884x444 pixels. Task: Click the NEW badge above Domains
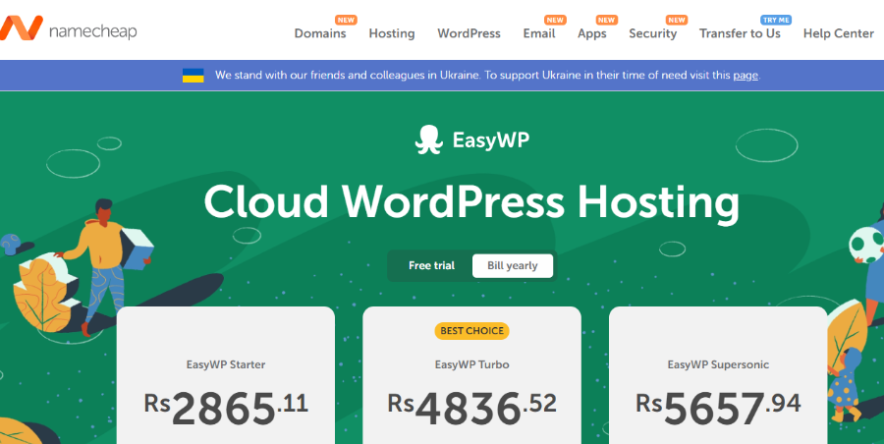tap(346, 20)
